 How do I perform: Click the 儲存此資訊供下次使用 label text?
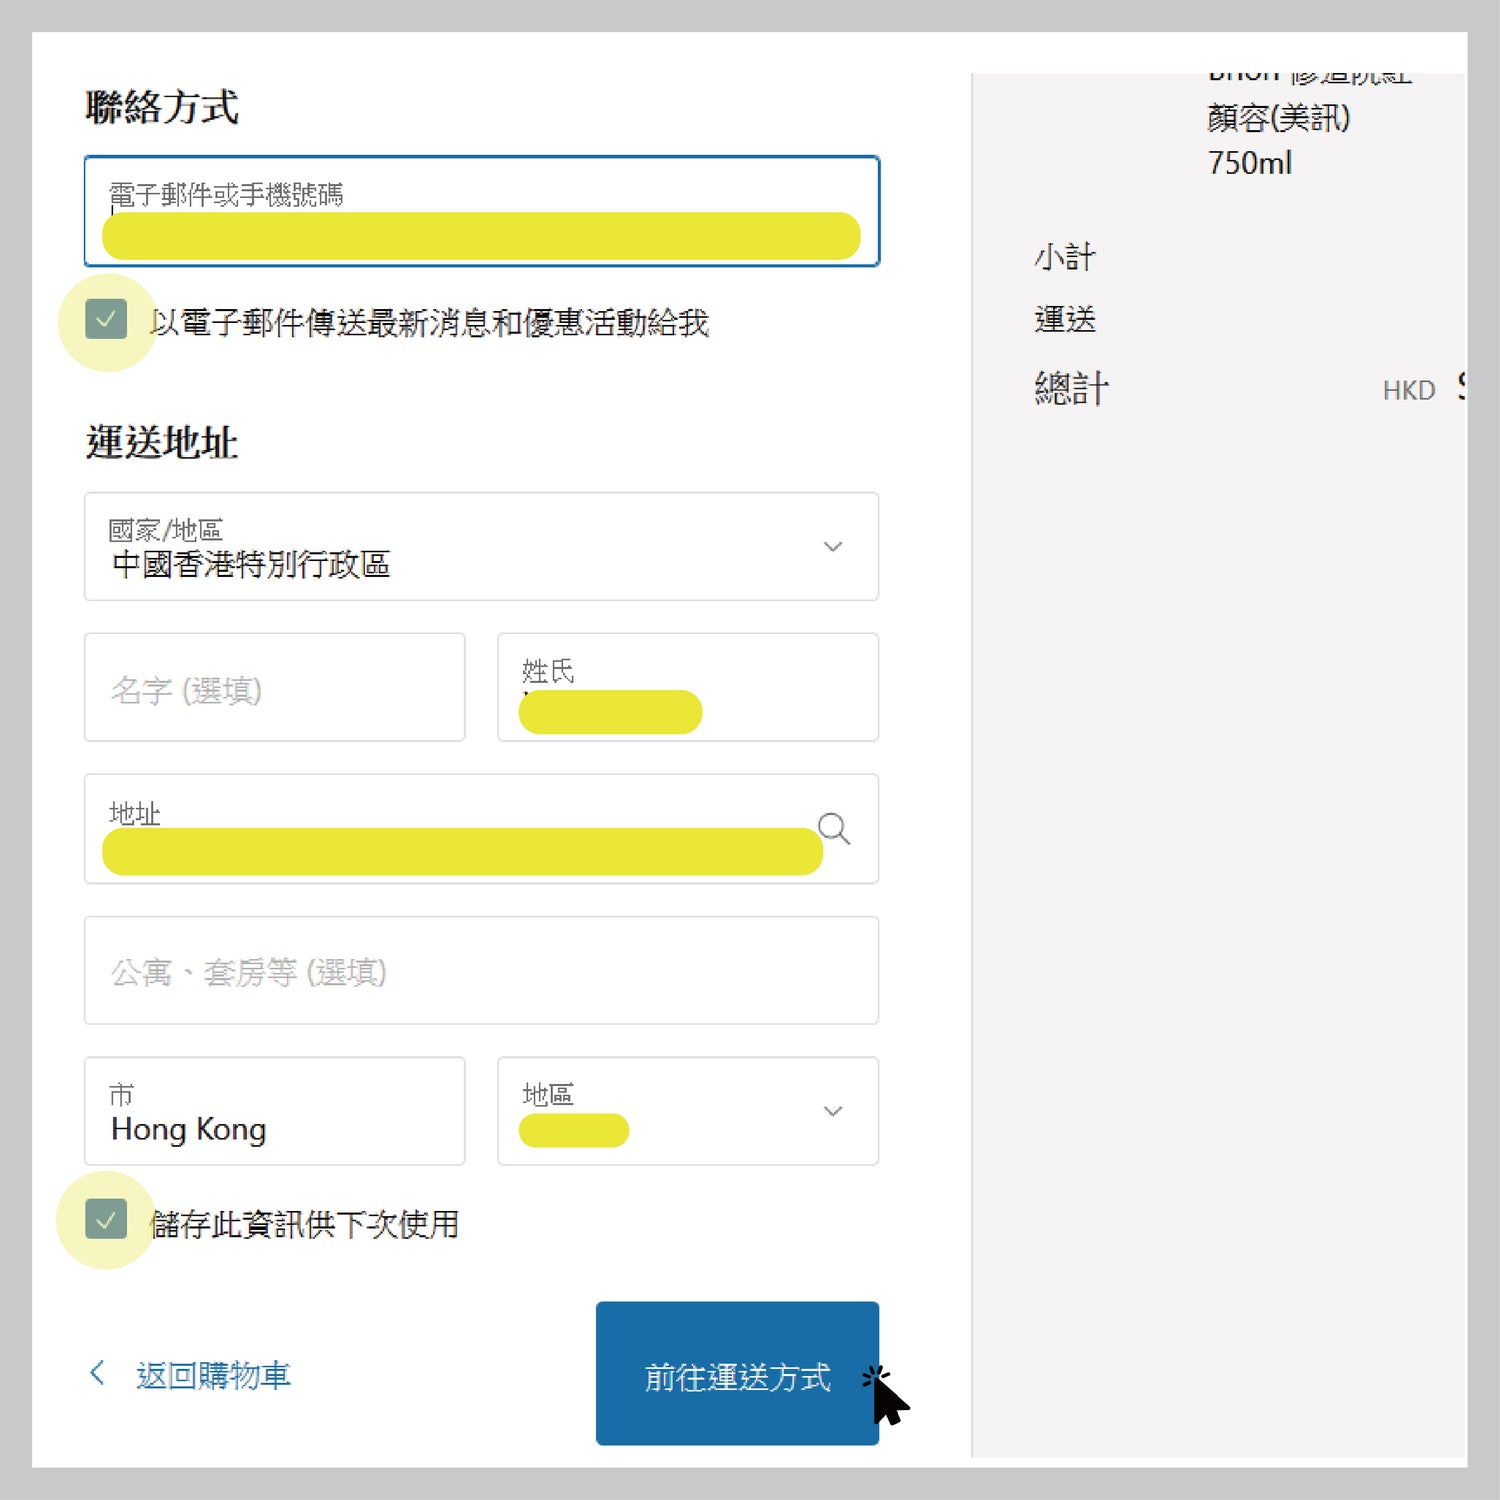coord(304,1224)
